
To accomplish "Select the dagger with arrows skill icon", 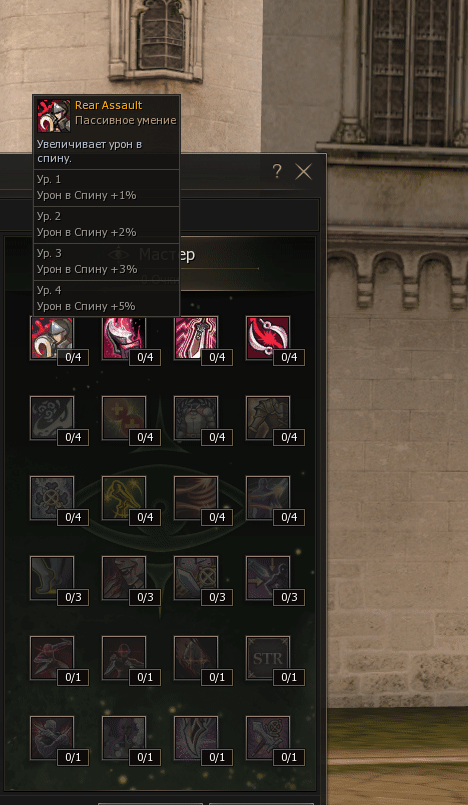I will (267, 578).
